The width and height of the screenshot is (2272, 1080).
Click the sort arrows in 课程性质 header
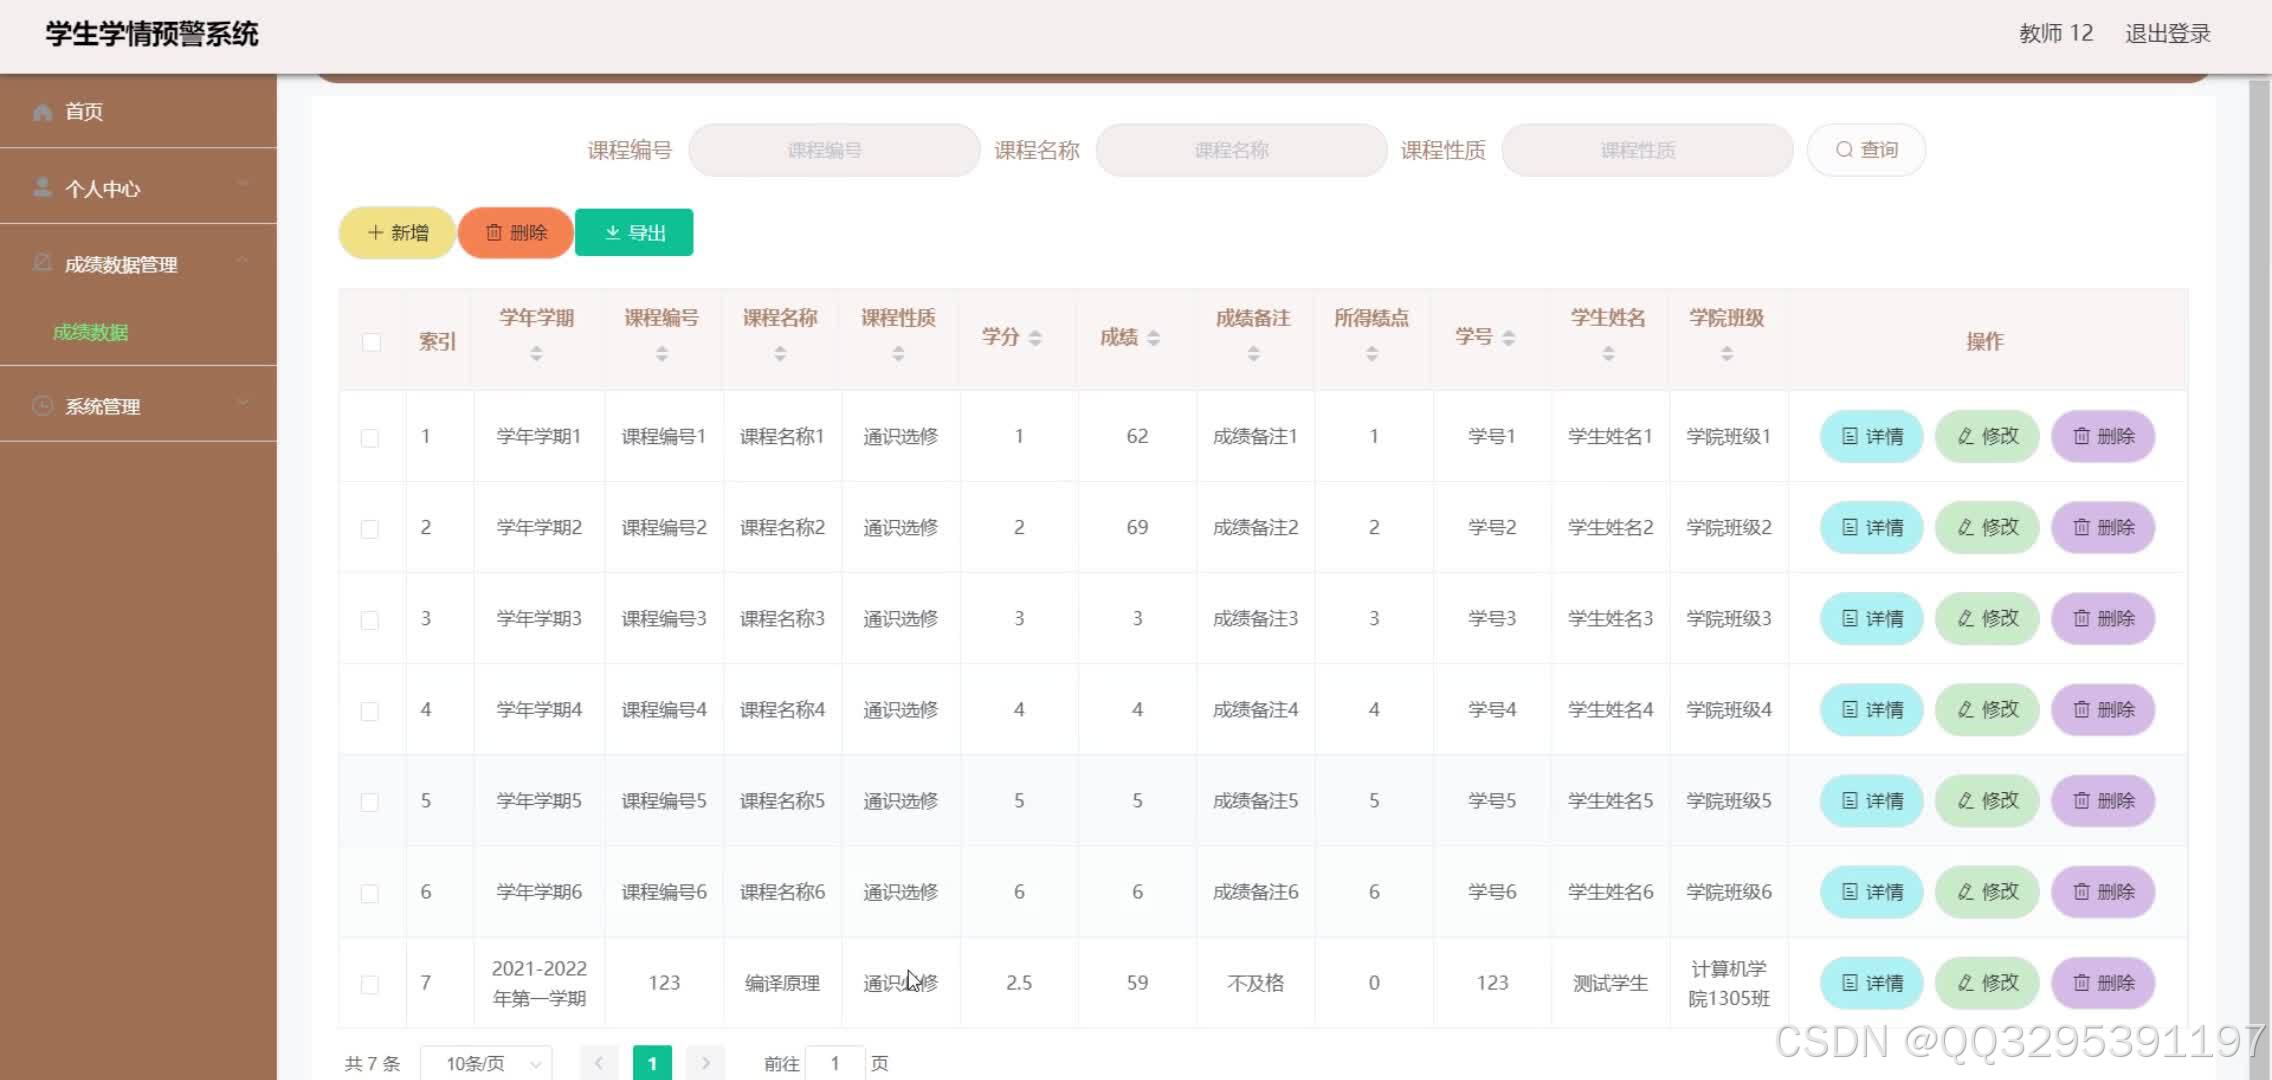coord(898,353)
